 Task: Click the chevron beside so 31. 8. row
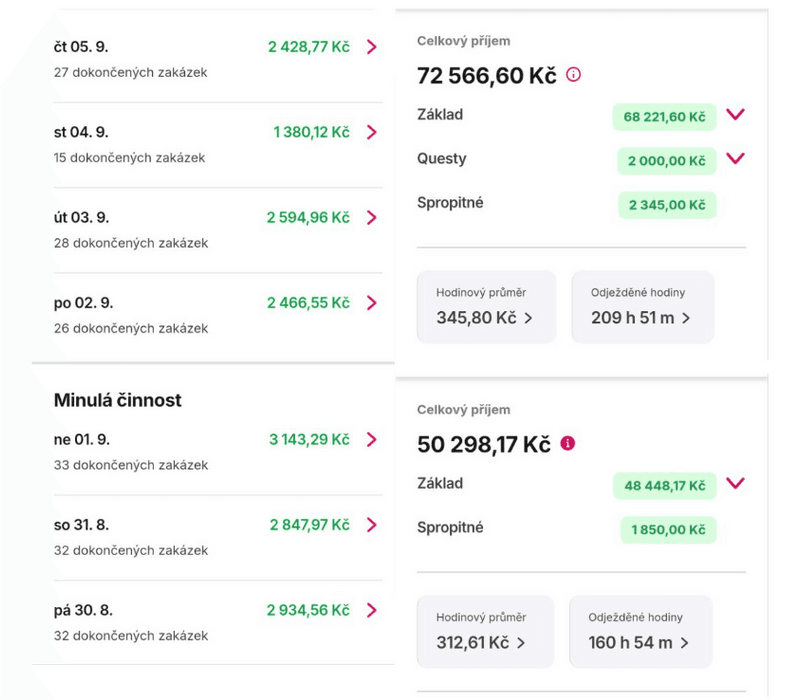tap(369, 524)
